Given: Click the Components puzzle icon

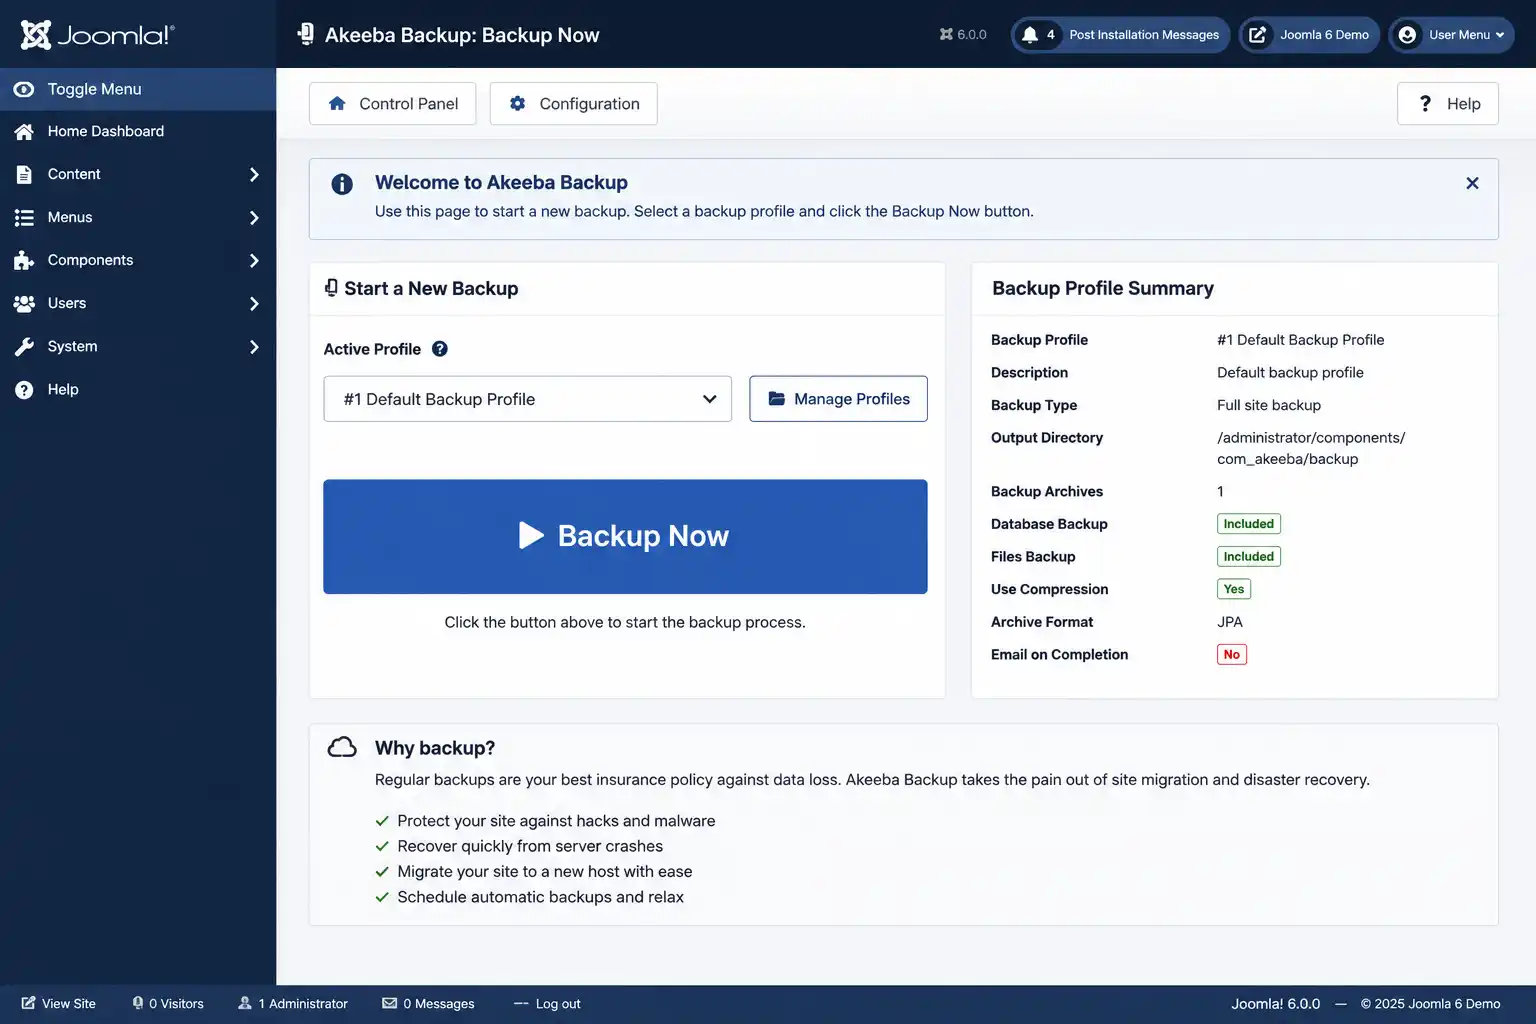Looking at the screenshot, I should pyautogui.click(x=24, y=260).
